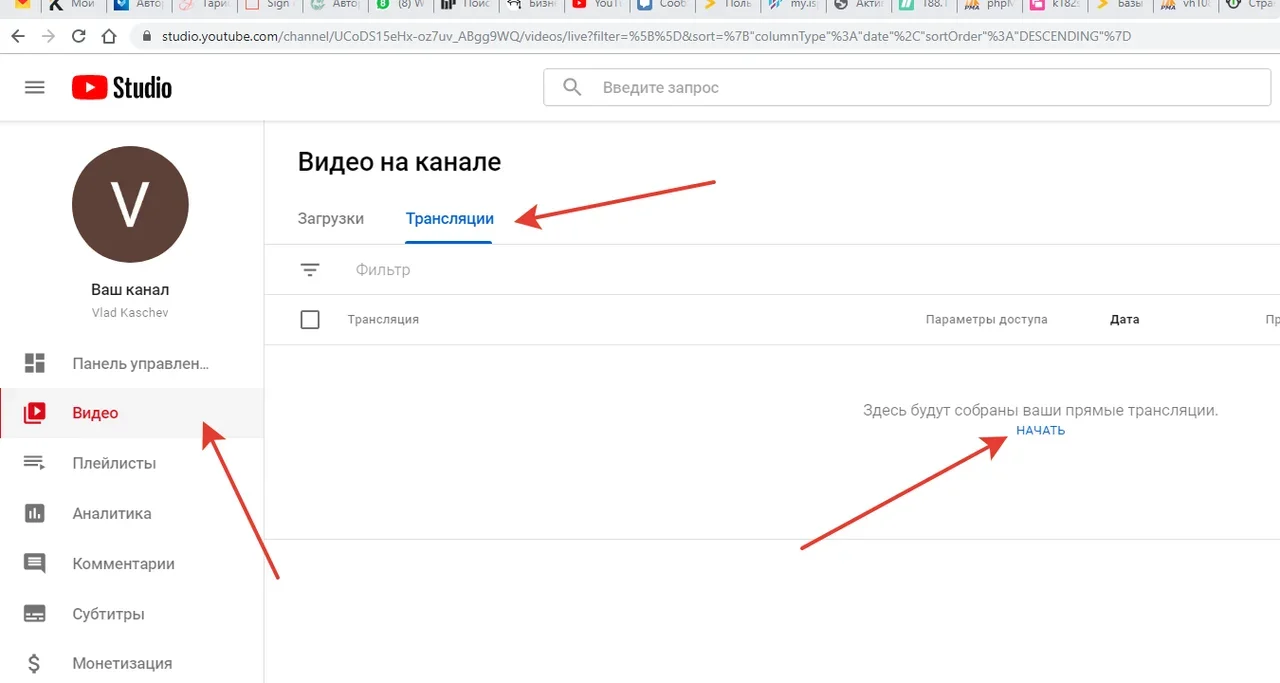Select the Трансляции tab
The width and height of the screenshot is (1280, 683).
[449, 219]
